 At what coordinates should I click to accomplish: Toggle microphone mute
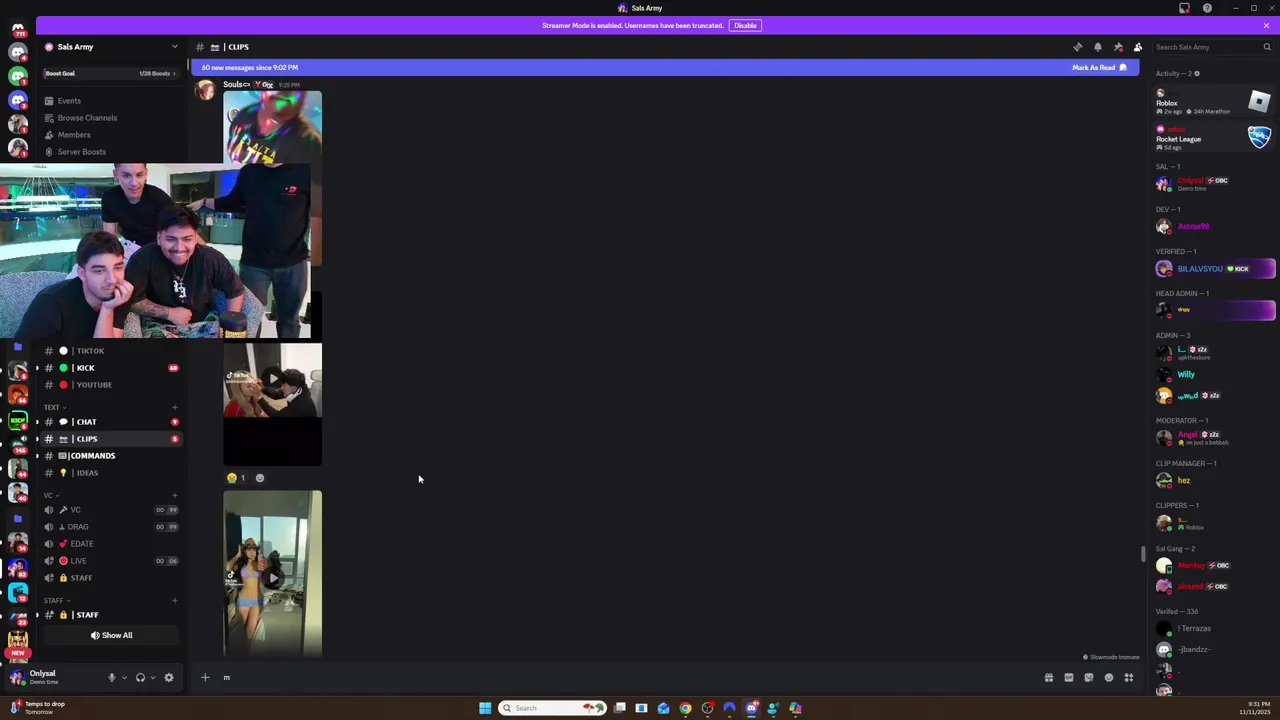click(x=111, y=677)
